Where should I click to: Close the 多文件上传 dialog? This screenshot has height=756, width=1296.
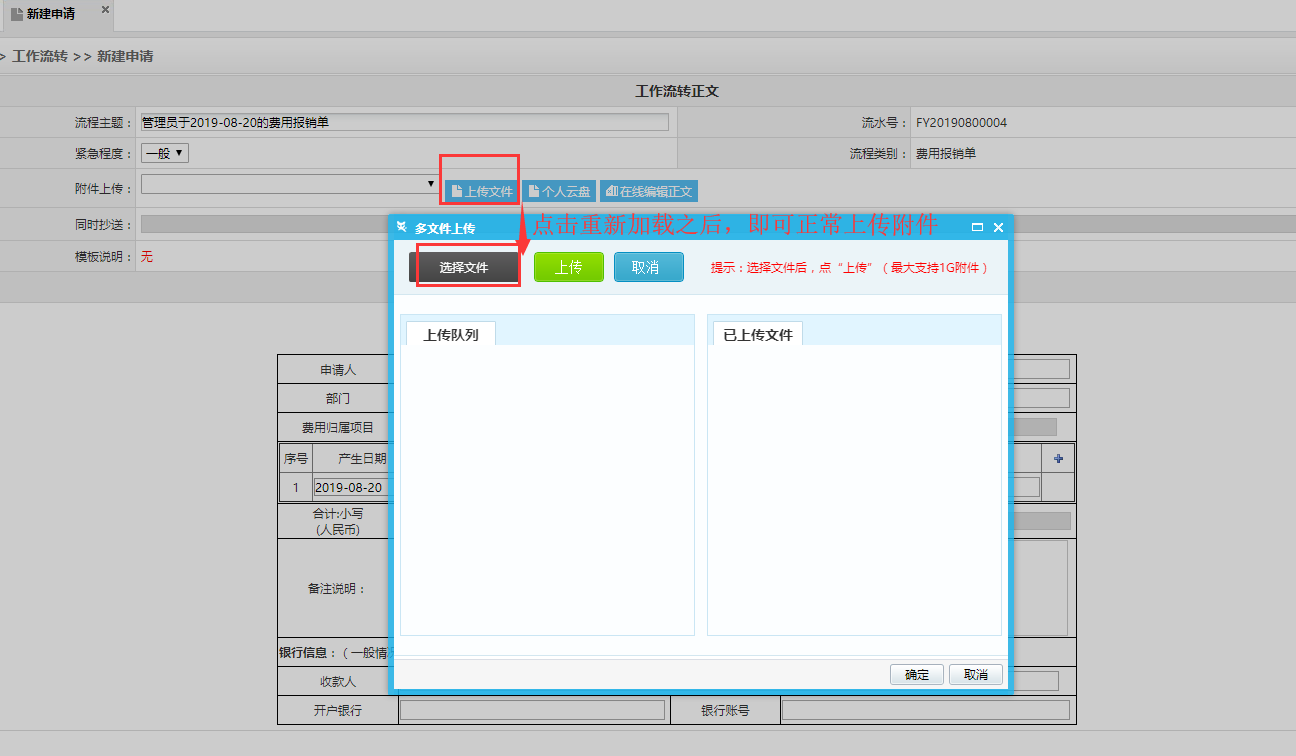[998, 228]
